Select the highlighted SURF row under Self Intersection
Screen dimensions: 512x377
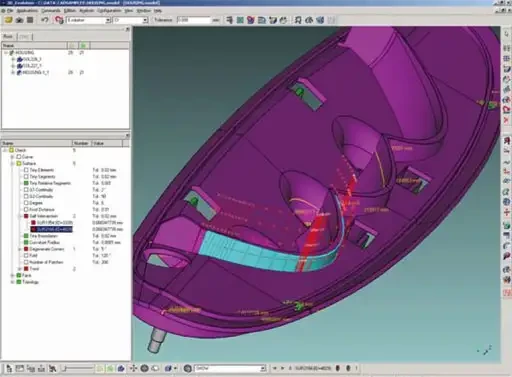(x=52, y=229)
